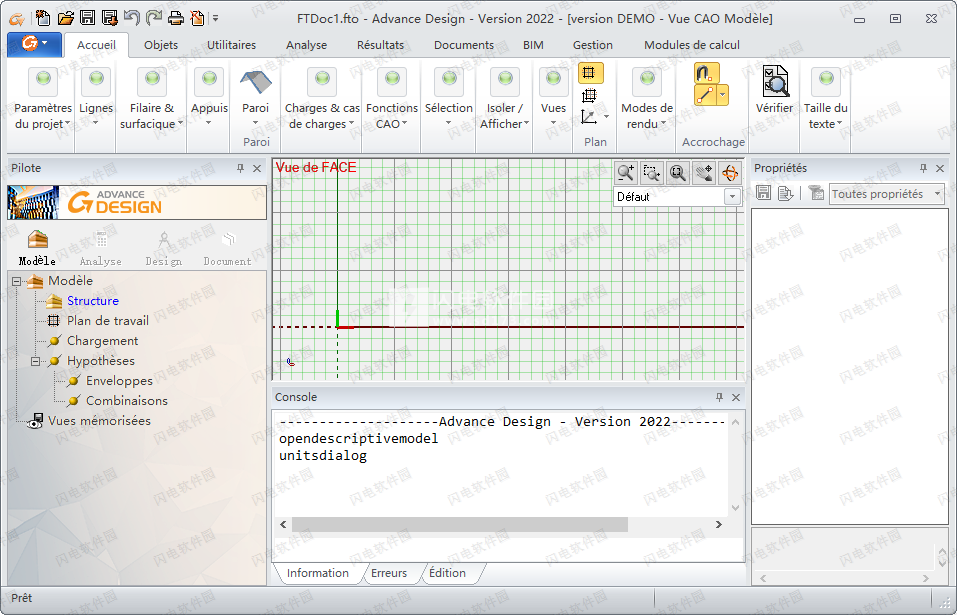Viewport: 957px width, 615px height.
Task: Click the console horizontal scrollbar thumb
Action: pos(460,525)
